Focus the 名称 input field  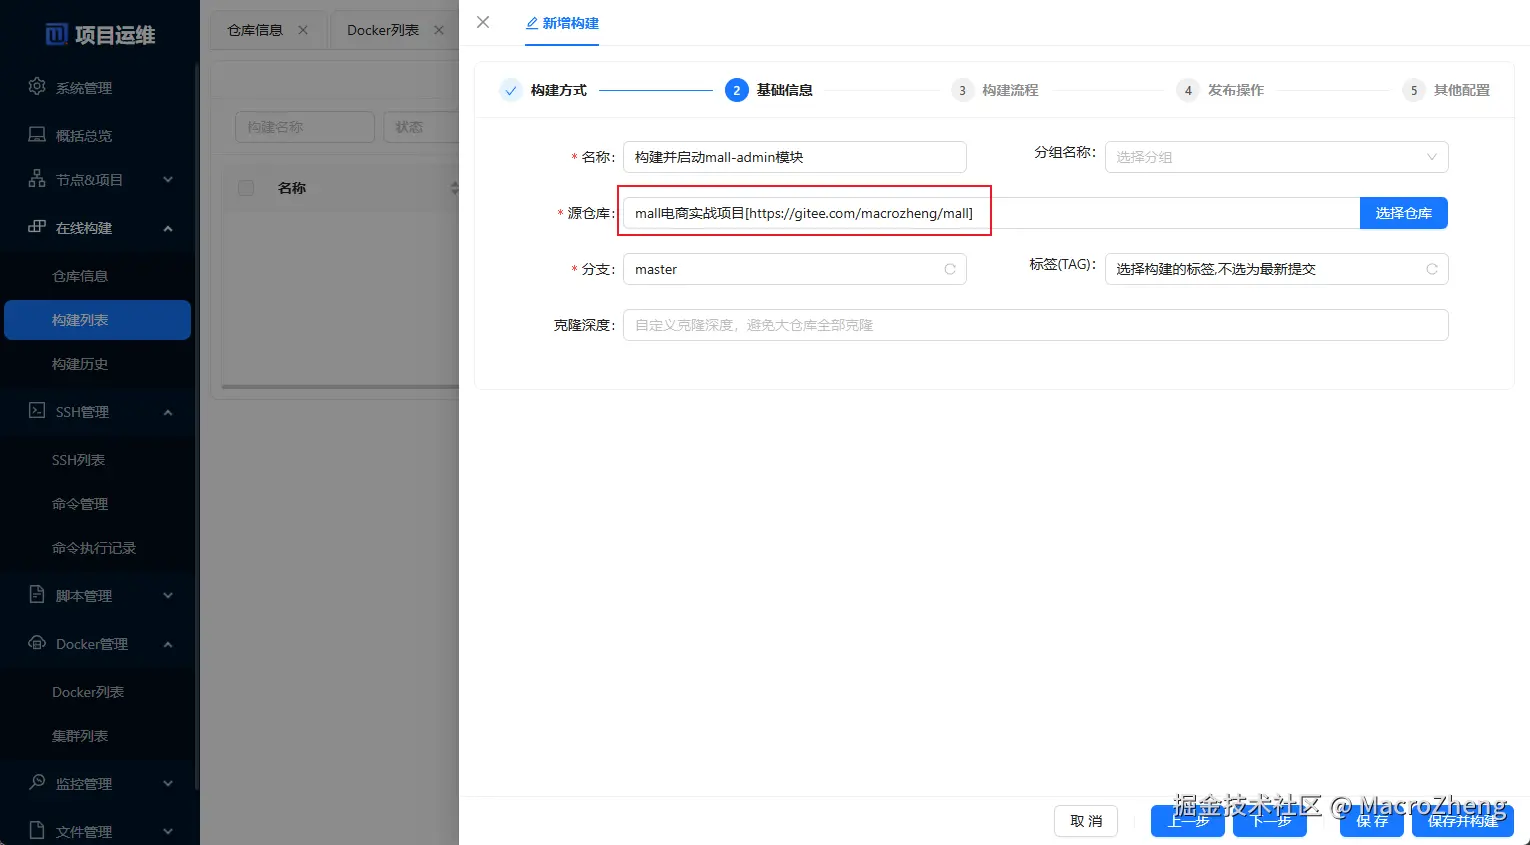(794, 157)
